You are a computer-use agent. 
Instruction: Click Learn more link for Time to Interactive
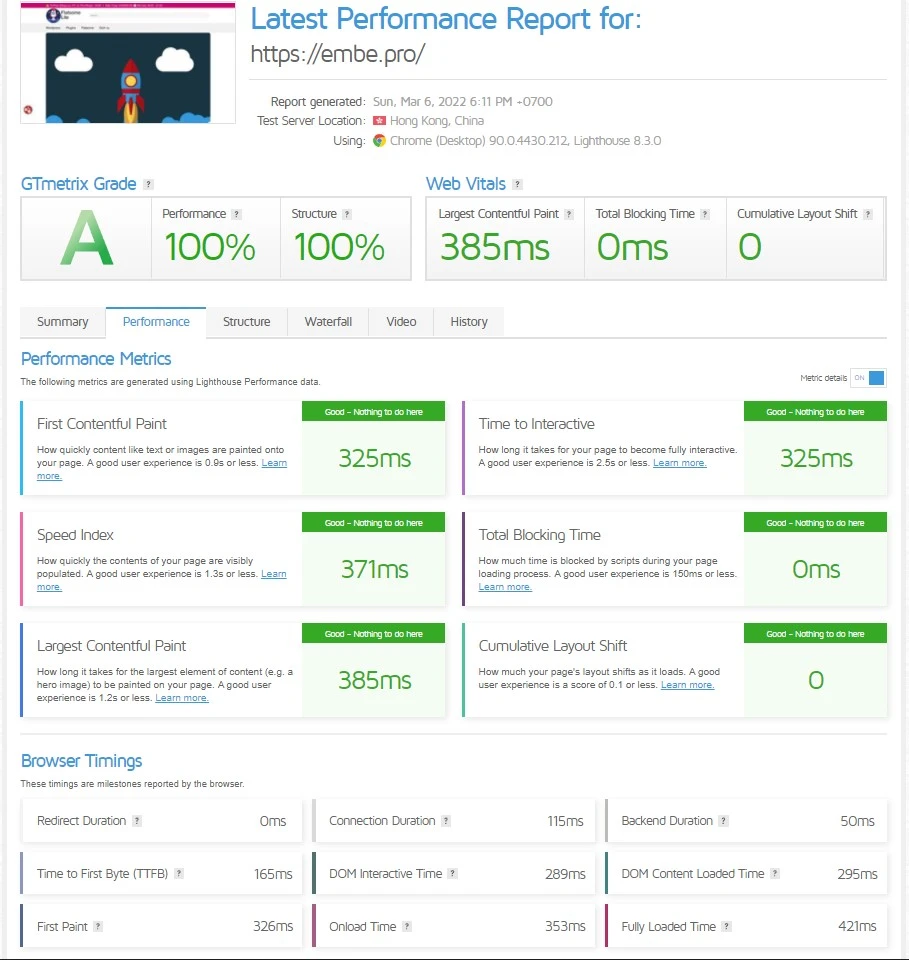point(679,463)
